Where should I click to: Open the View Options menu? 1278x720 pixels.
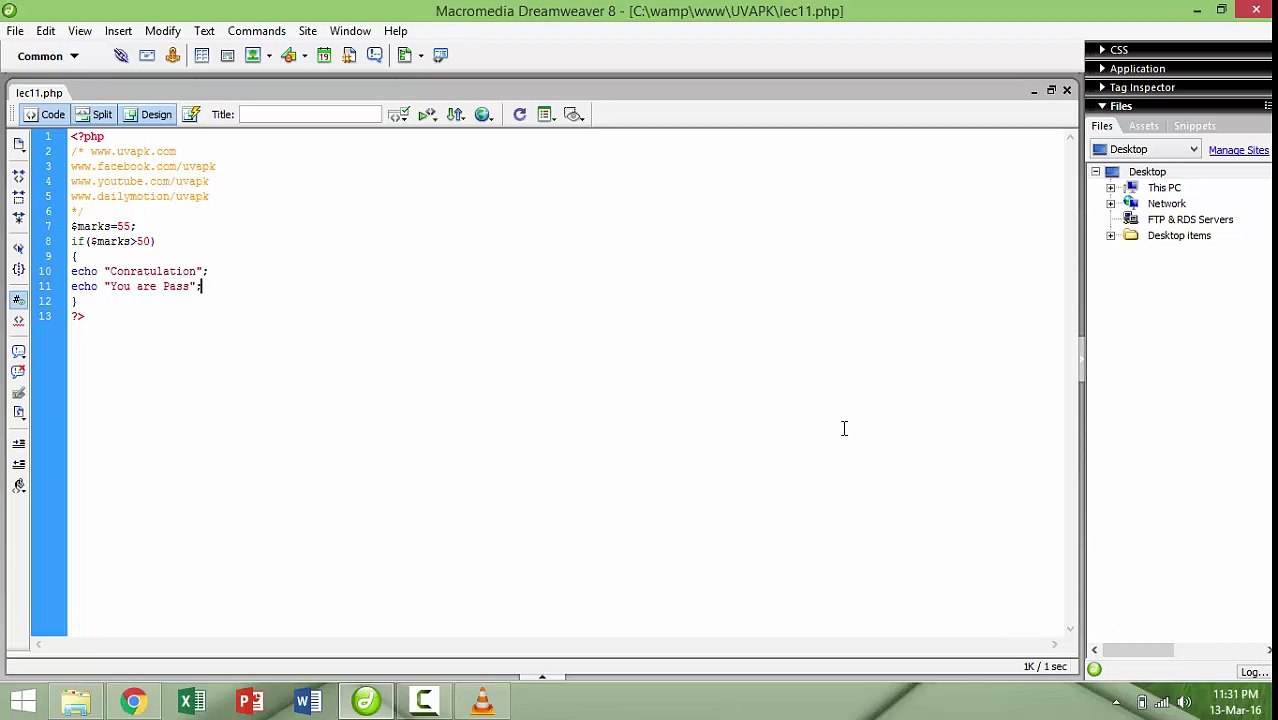coord(546,115)
